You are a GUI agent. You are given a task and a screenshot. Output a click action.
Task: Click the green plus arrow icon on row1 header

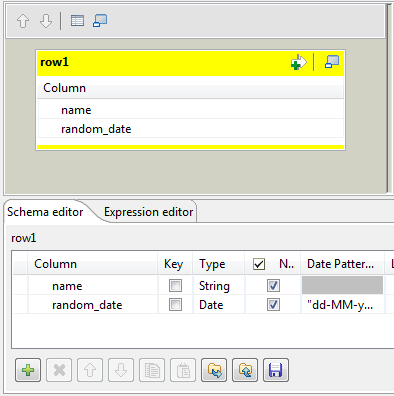298,62
